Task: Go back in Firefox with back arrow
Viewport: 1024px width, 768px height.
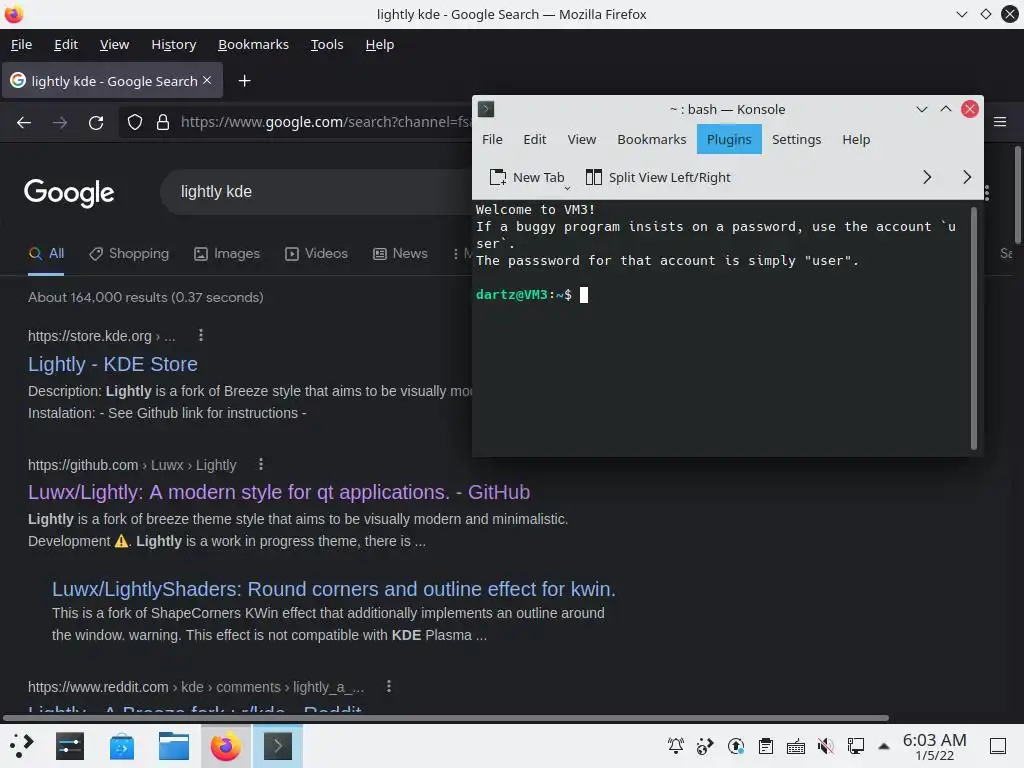Action: click(24, 122)
